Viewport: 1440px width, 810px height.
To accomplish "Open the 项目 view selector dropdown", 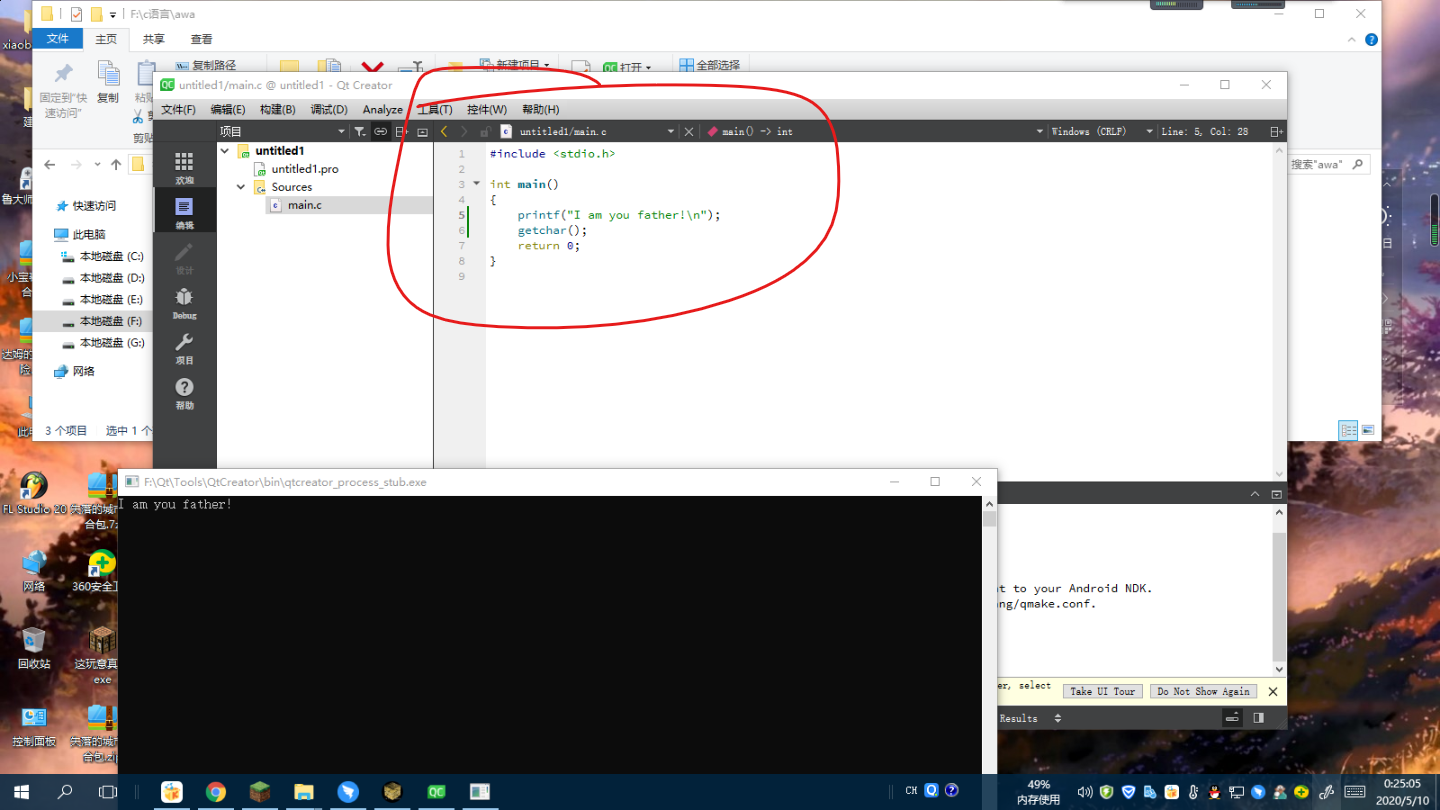I will (x=282, y=131).
